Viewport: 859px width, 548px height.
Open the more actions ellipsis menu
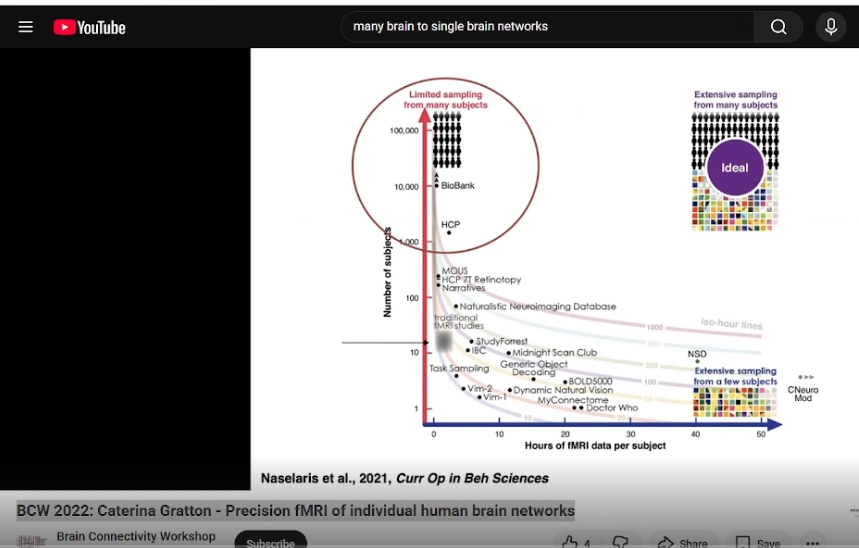[x=812, y=541]
